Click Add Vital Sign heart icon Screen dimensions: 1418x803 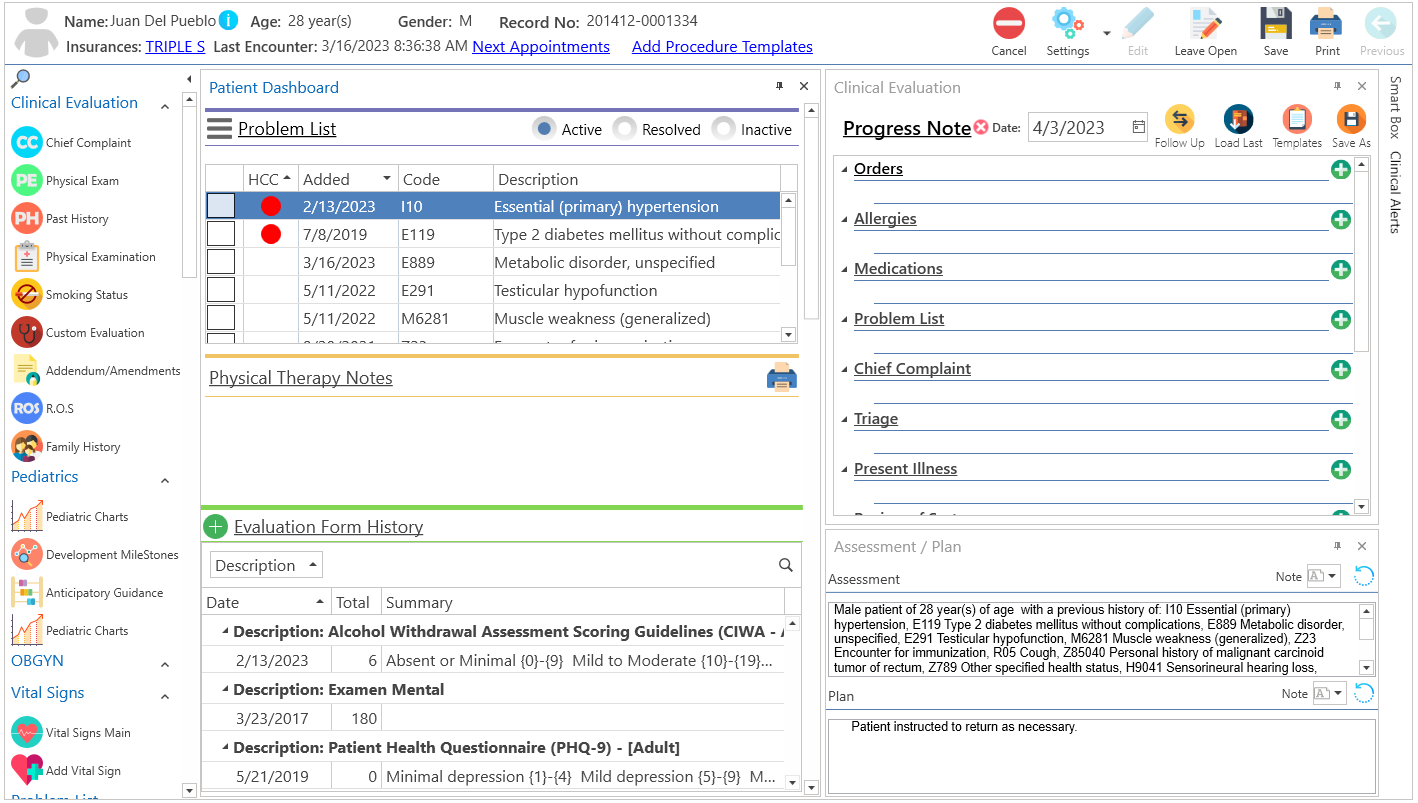[x=27, y=770]
